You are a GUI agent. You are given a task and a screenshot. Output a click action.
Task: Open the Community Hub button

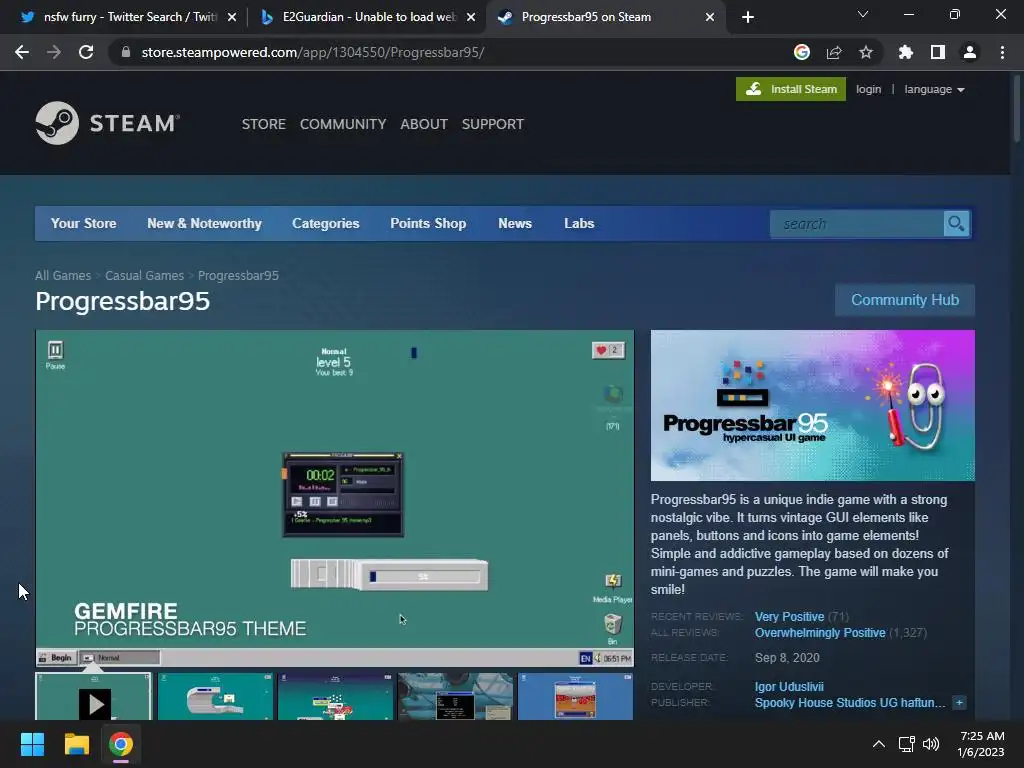point(905,300)
